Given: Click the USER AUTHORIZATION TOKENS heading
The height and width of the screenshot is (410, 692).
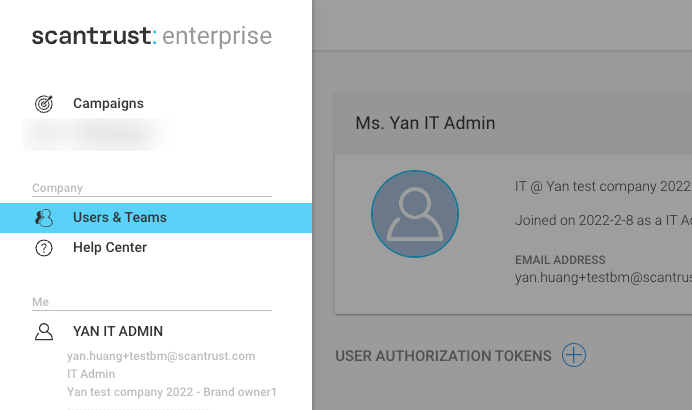Looking at the screenshot, I should (443, 356).
